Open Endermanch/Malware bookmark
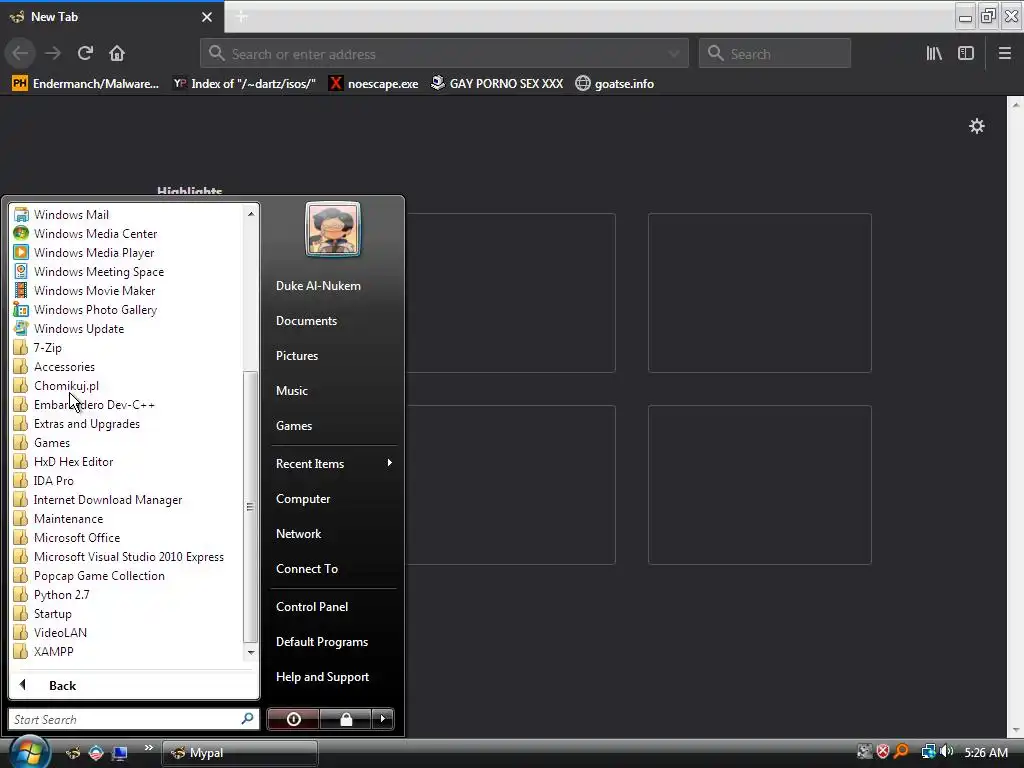The image size is (1024, 768). [x=86, y=84]
